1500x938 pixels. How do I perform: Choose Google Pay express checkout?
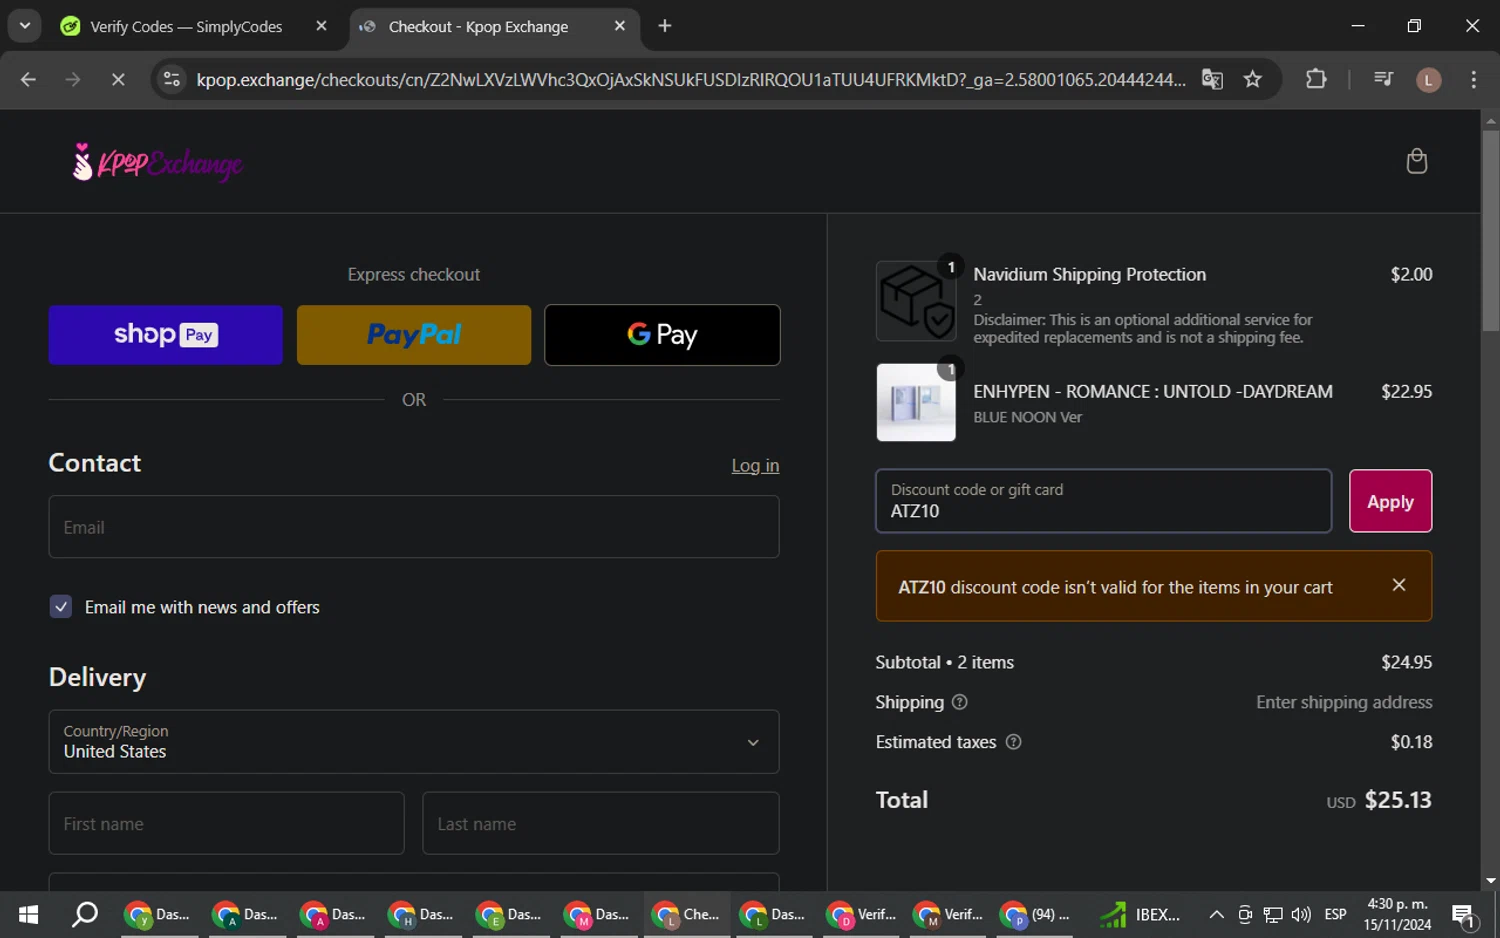pos(662,335)
